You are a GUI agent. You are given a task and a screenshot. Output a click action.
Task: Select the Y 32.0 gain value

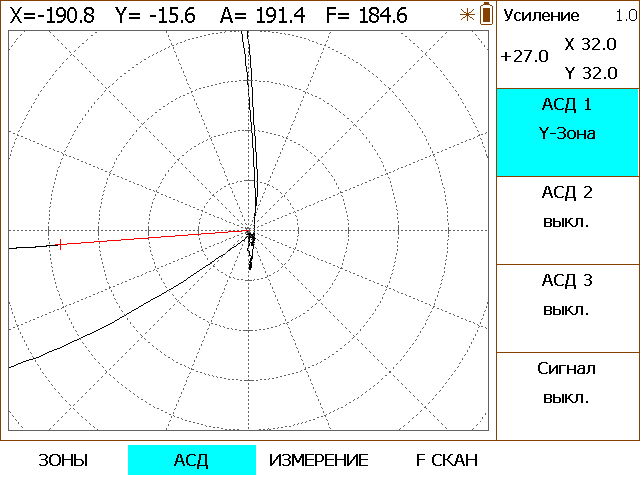coord(591,73)
